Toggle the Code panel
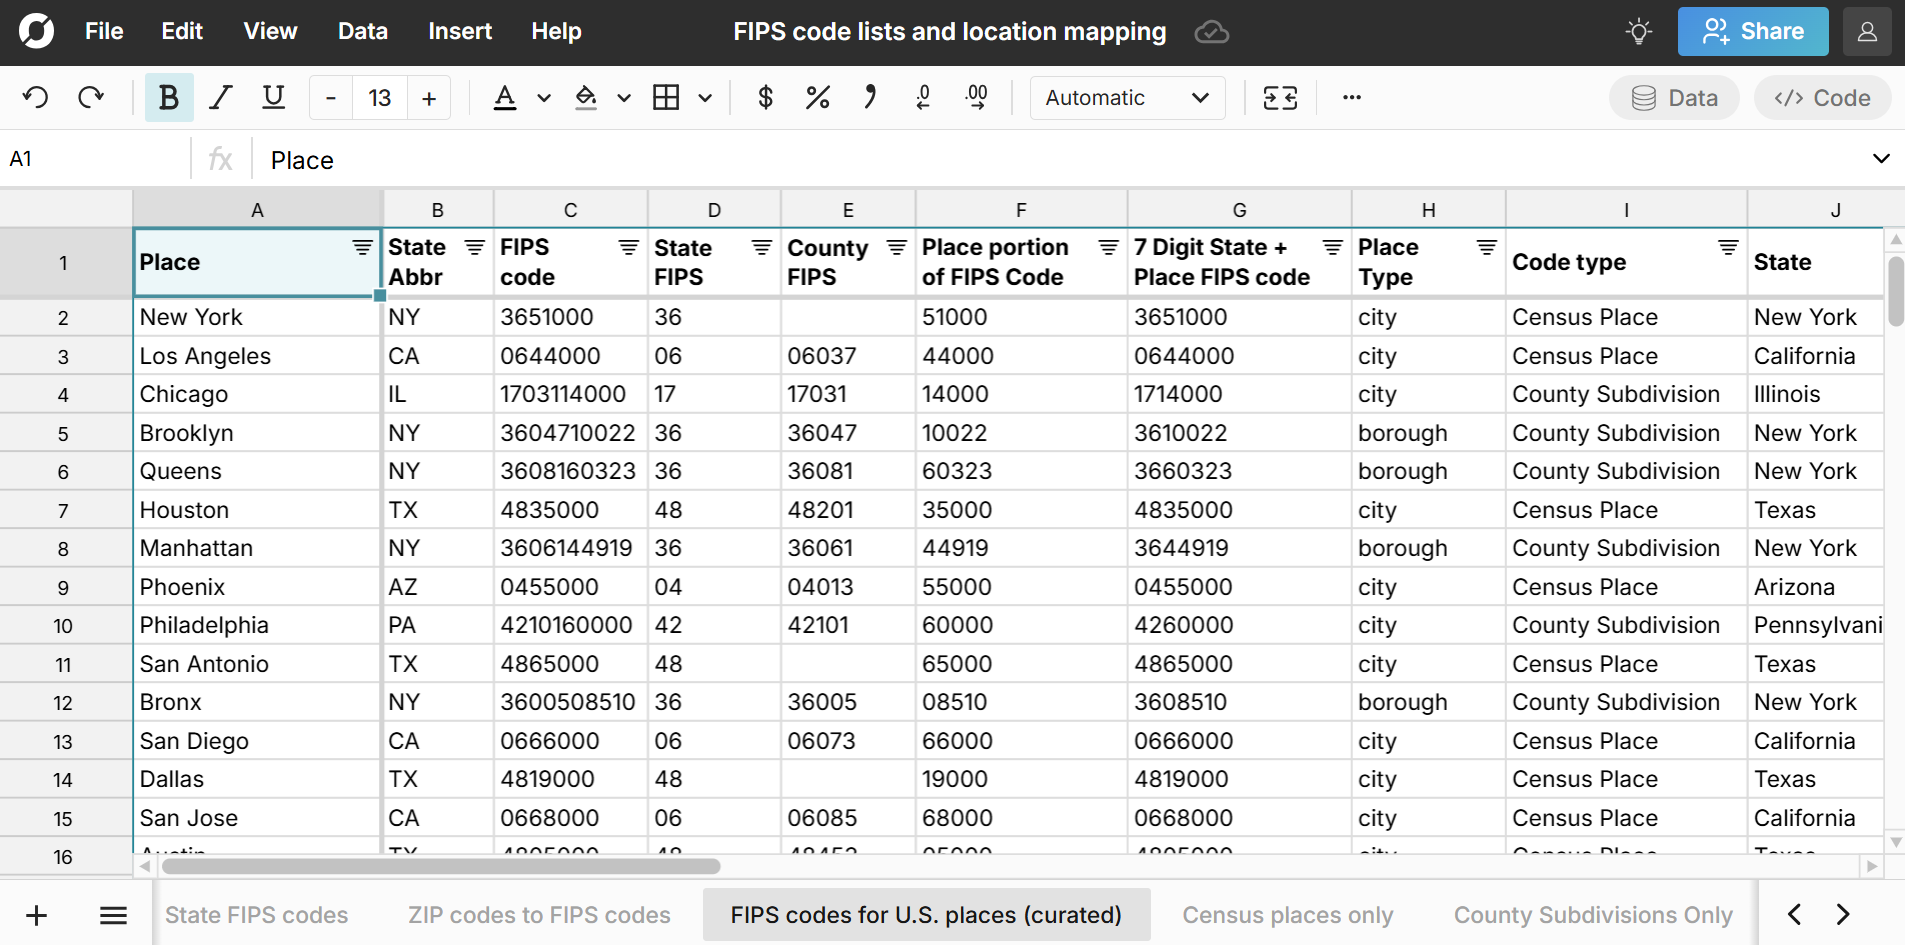Screen dimensions: 1905x945 pyautogui.click(x=1822, y=98)
